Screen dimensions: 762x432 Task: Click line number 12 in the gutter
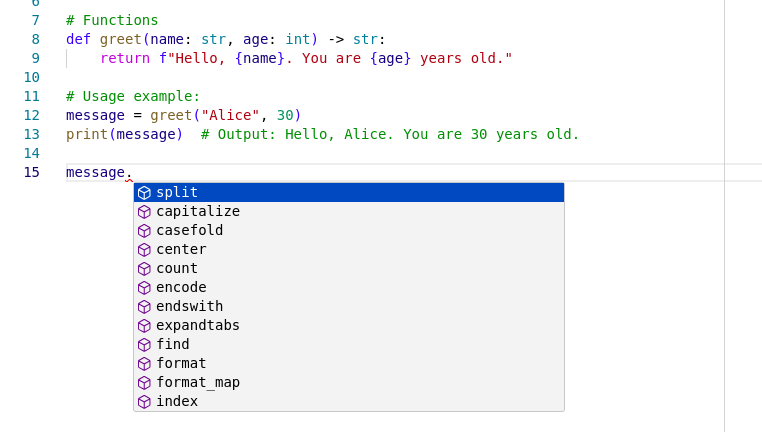pos(31,115)
